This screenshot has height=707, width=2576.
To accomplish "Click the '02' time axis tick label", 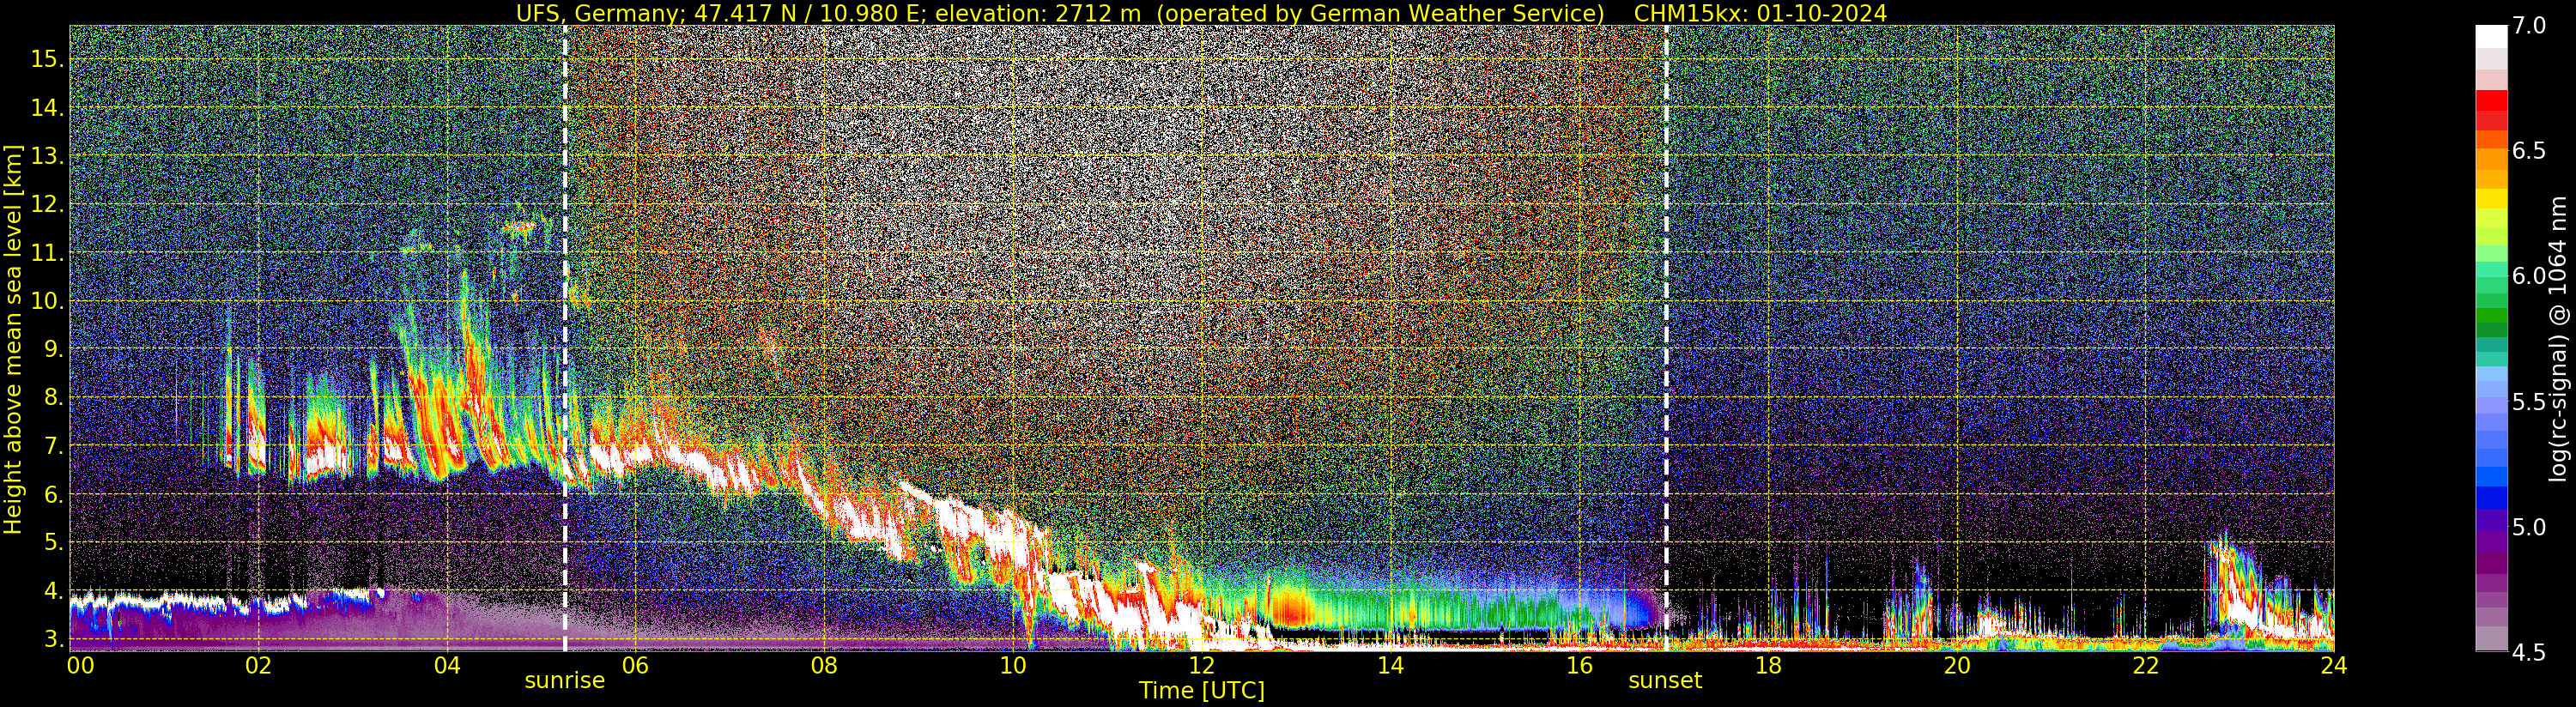I will (258, 665).
